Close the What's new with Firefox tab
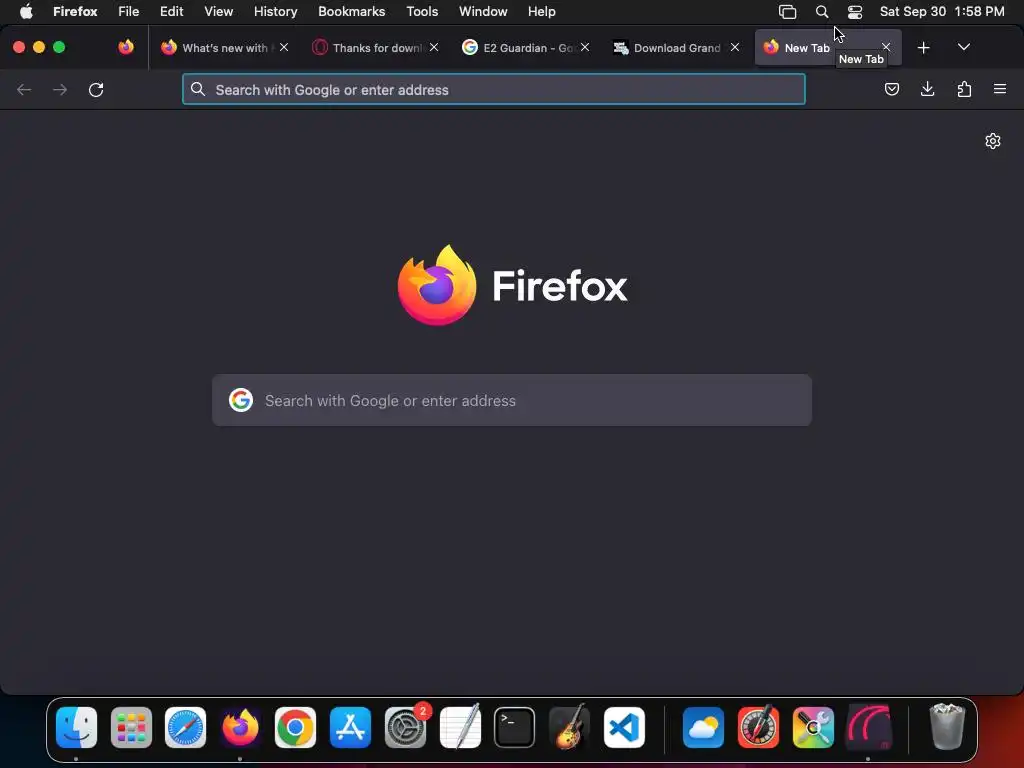 tap(283, 47)
